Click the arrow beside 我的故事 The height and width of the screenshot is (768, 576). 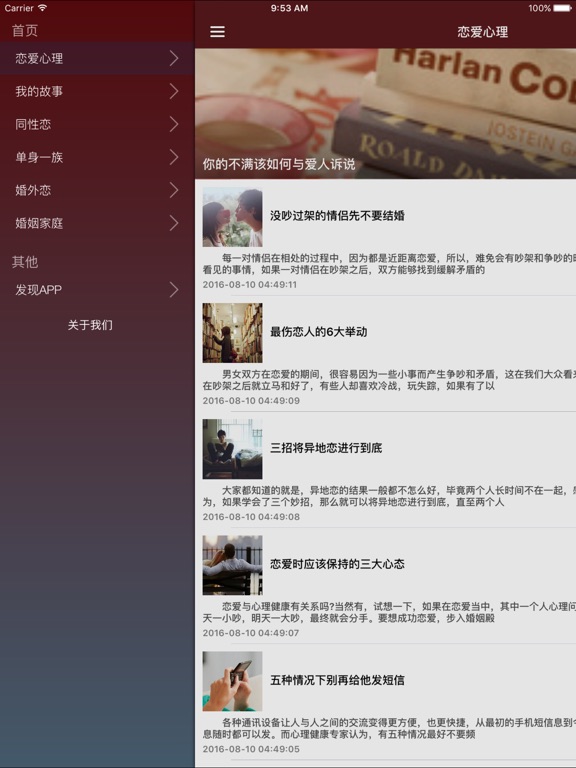[174, 91]
